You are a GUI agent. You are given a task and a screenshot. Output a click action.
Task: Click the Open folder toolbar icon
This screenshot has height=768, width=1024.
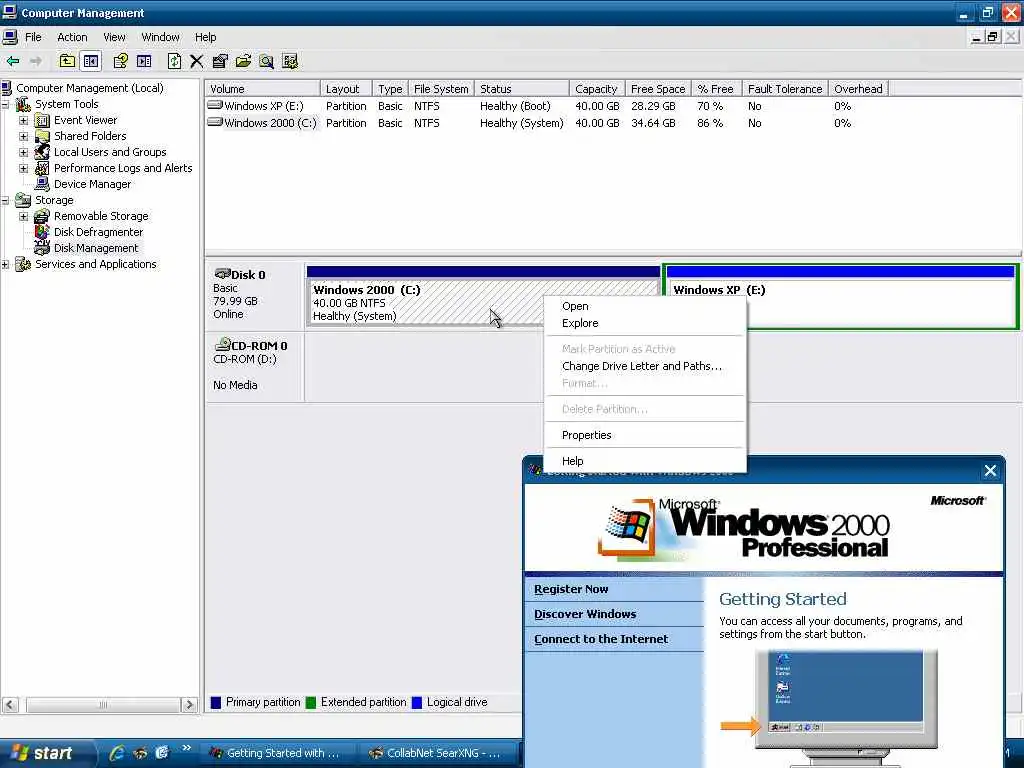[x=243, y=61]
